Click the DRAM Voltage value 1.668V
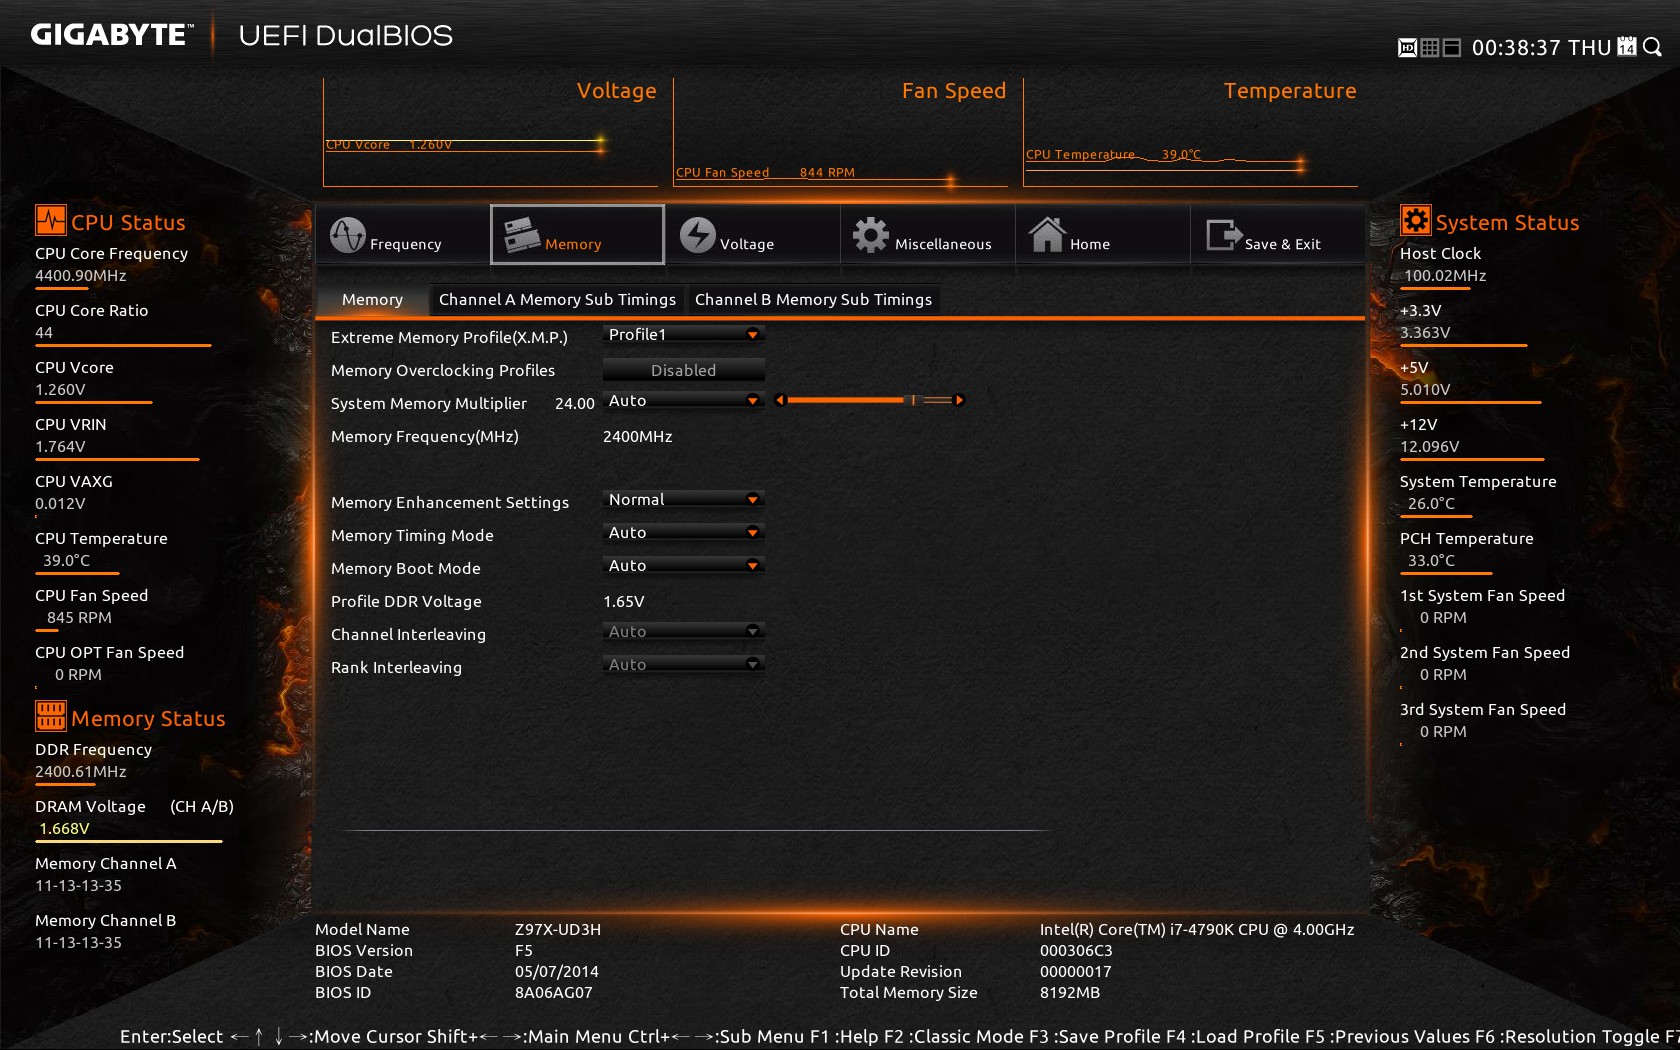This screenshot has width=1680, height=1050. 65,829
